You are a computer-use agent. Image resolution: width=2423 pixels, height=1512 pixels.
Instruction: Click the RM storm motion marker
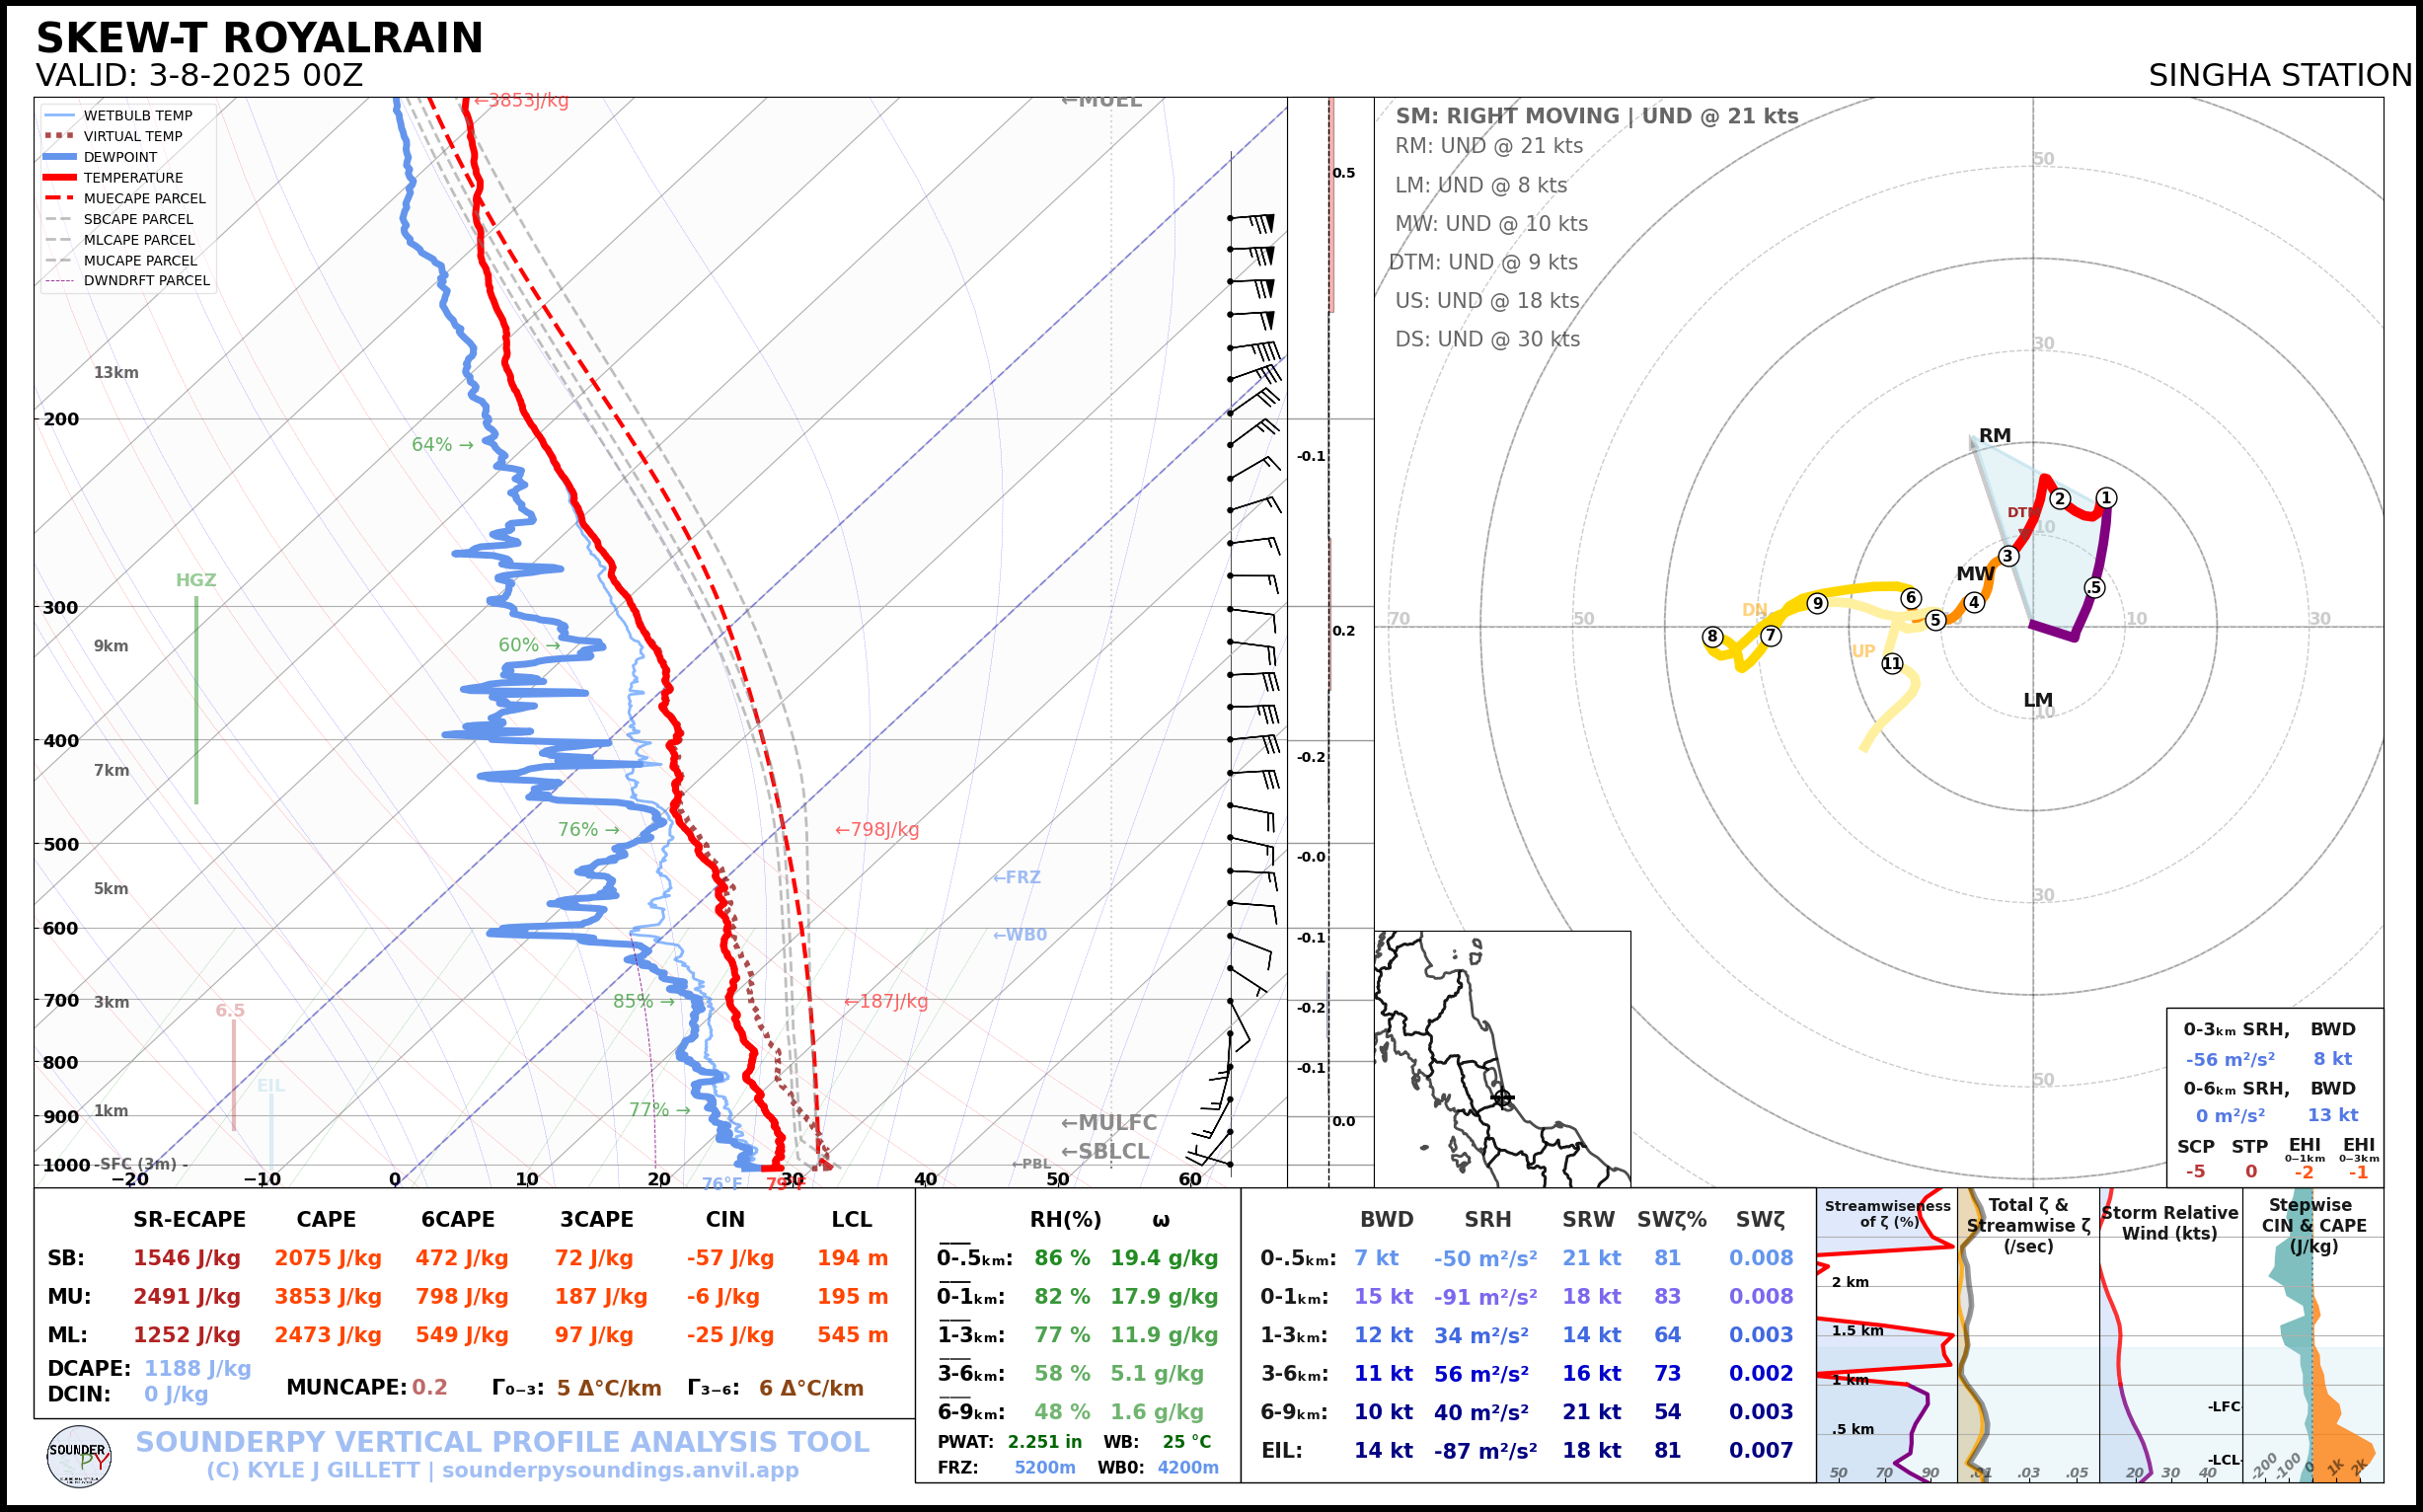point(1994,436)
